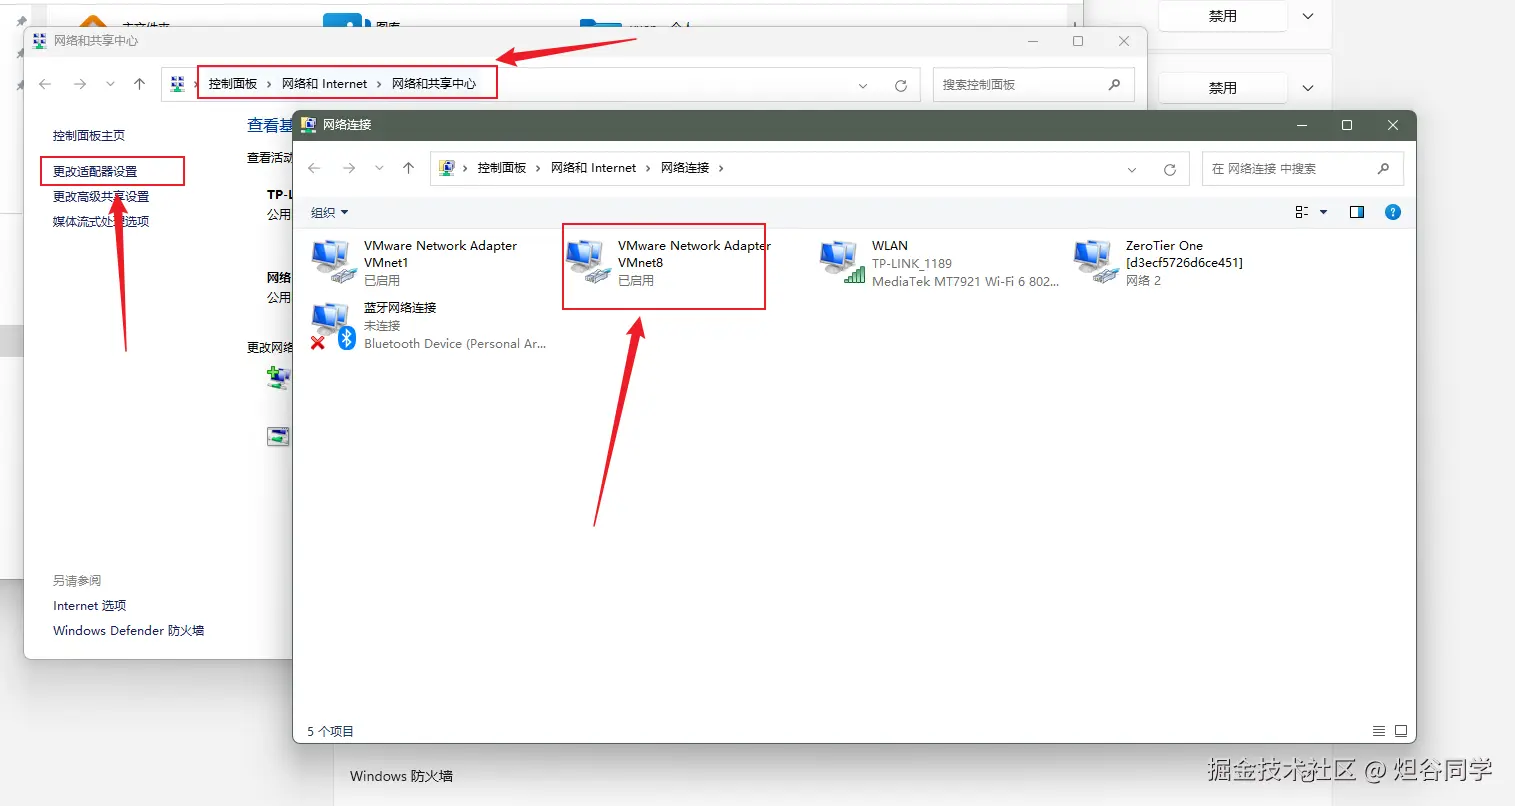The height and width of the screenshot is (806, 1515).
Task: Click the [d3ecf5726d6ce451] text
Action: coord(1184,263)
